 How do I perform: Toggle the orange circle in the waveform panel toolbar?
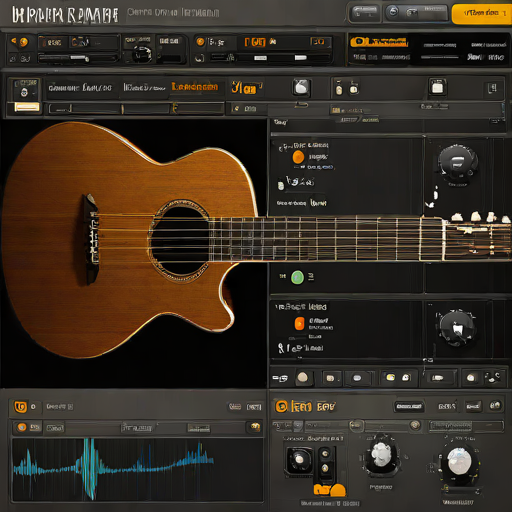pyautogui.click(x=22, y=427)
